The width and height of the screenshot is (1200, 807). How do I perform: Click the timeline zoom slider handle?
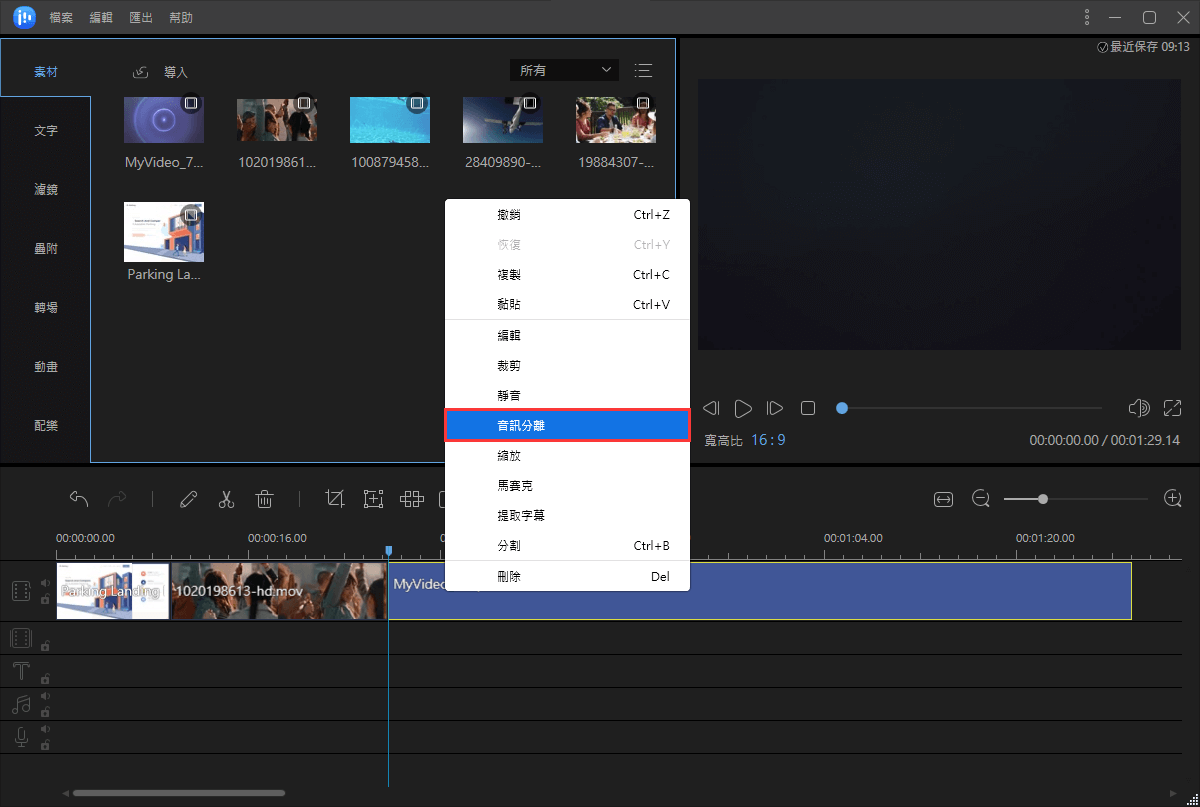pos(1043,499)
